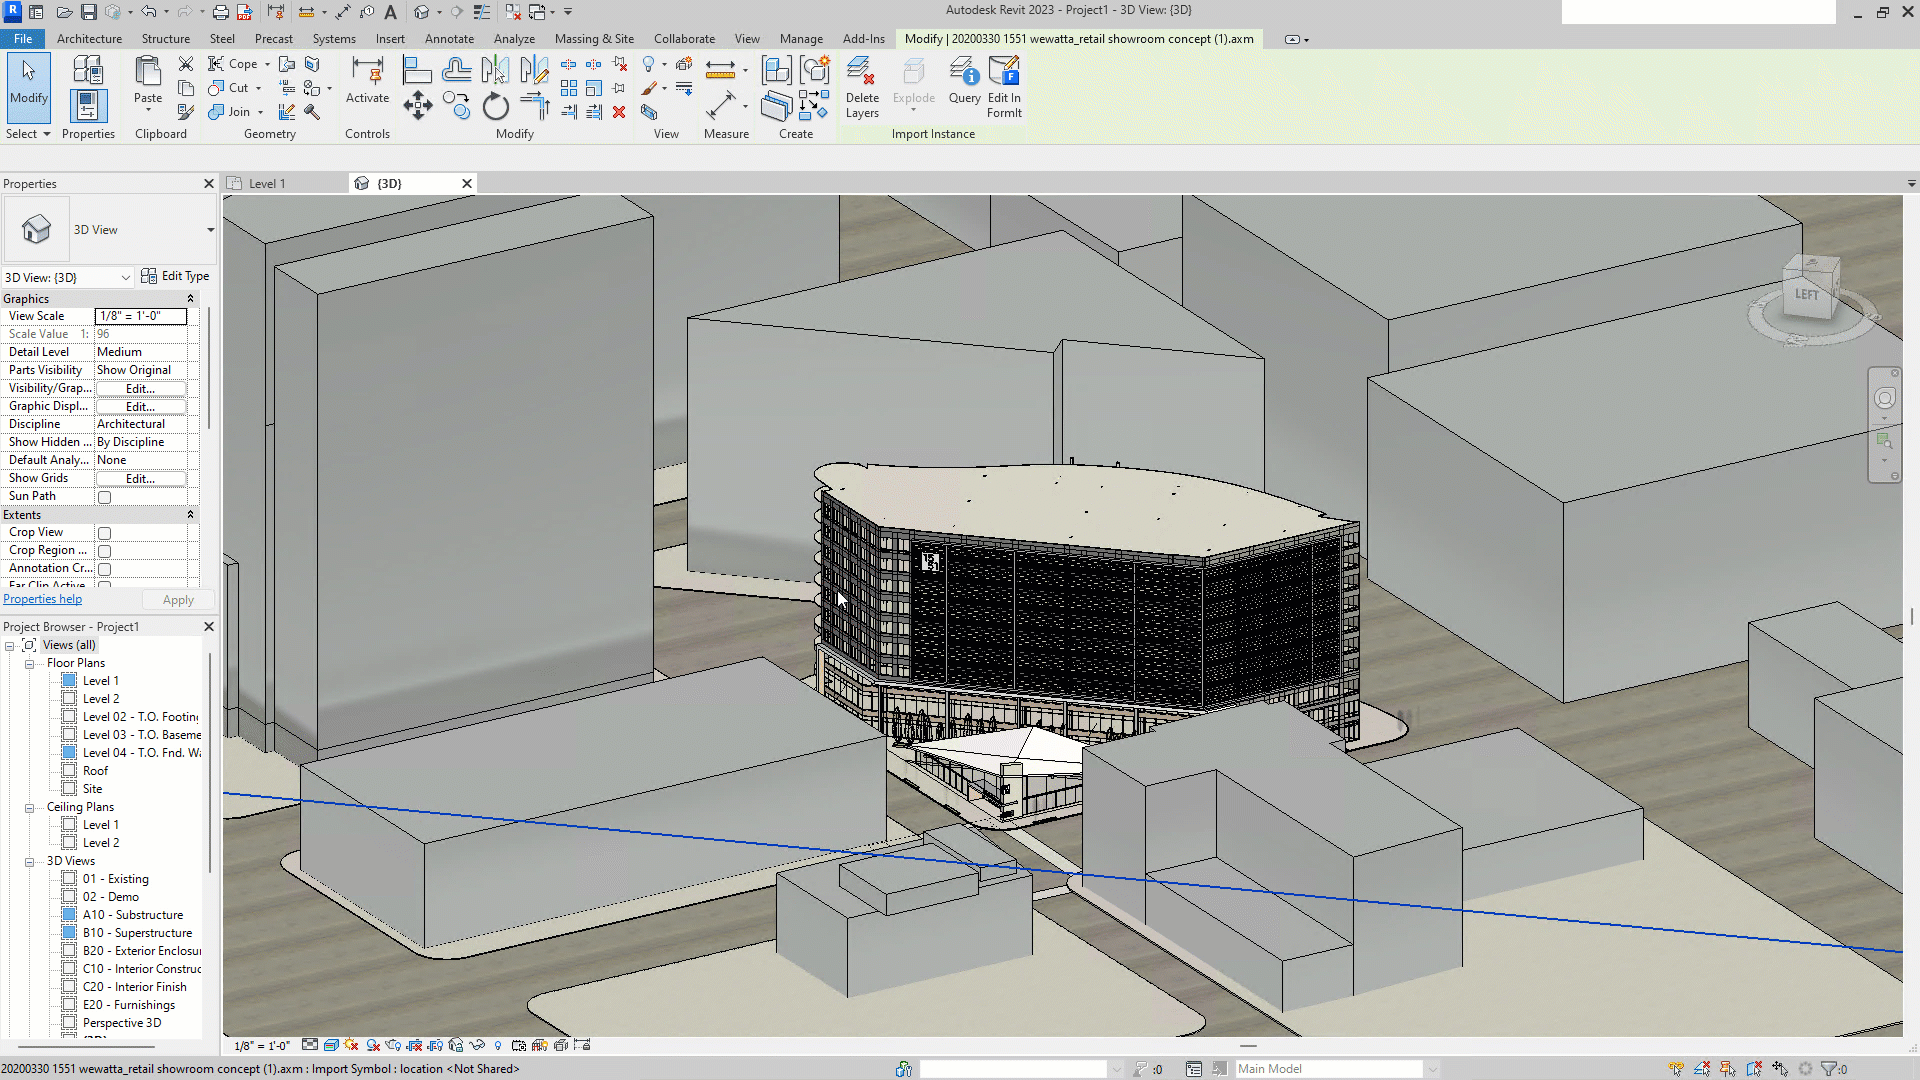
Task: Collapse the 3D Views tree node
Action: point(30,861)
